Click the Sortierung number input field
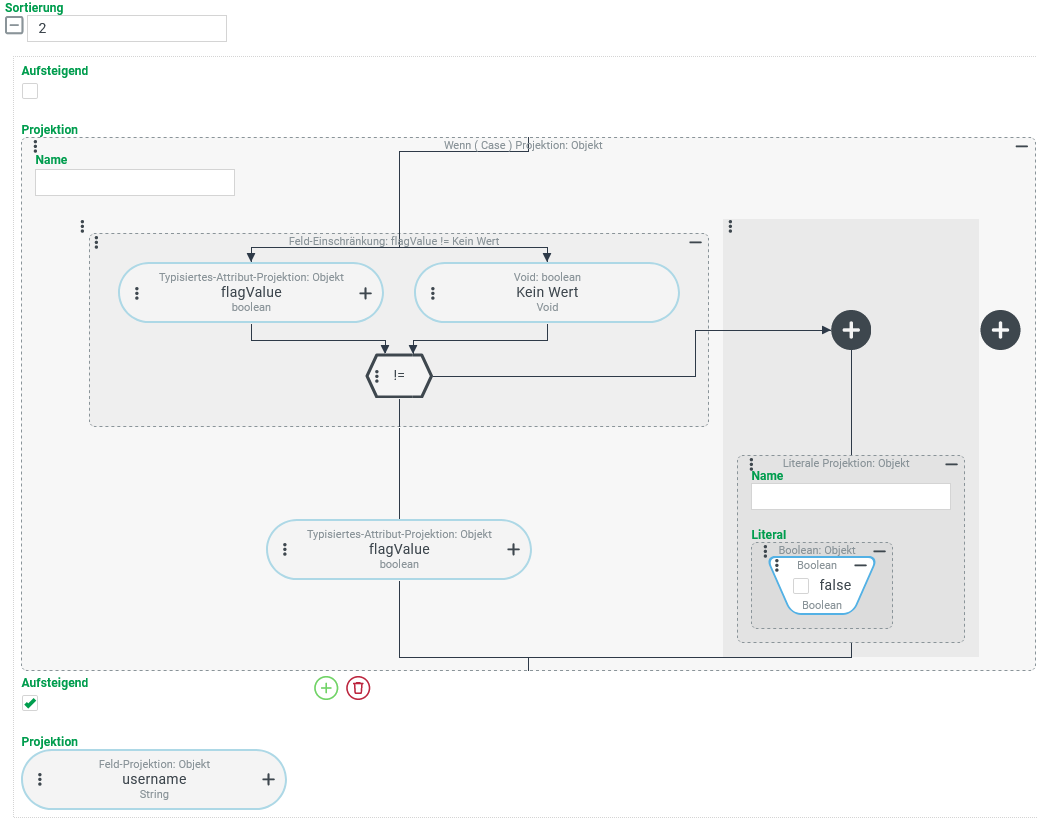Viewport: 1037px width, 821px height. tap(127, 28)
